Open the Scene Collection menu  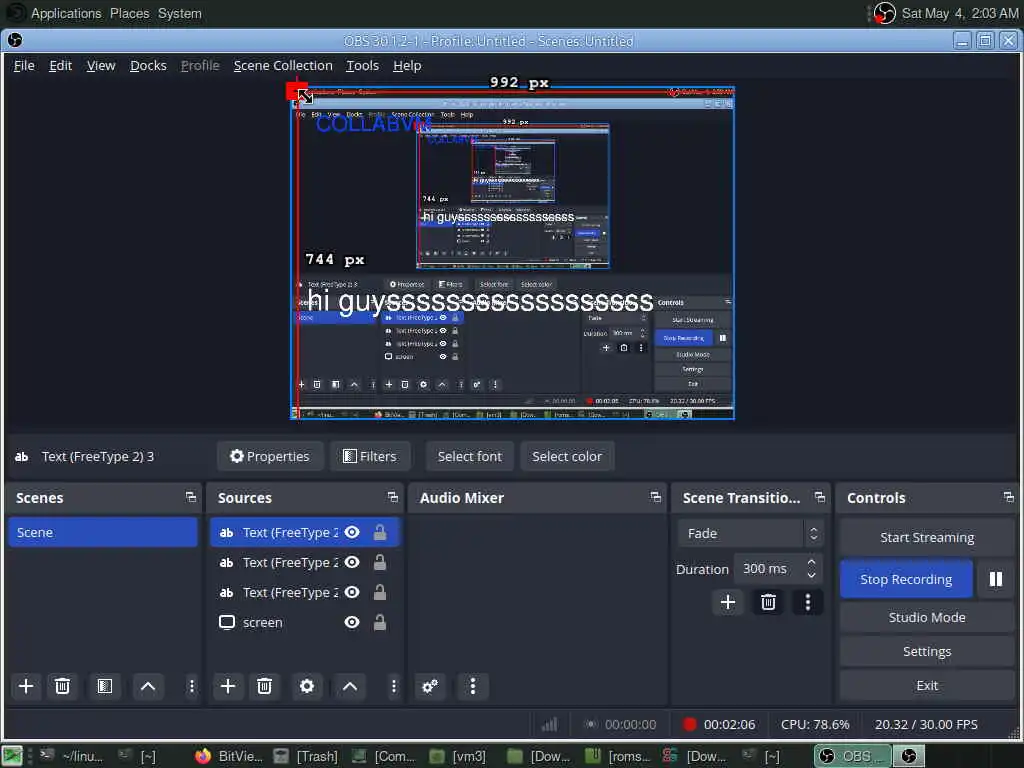click(283, 65)
